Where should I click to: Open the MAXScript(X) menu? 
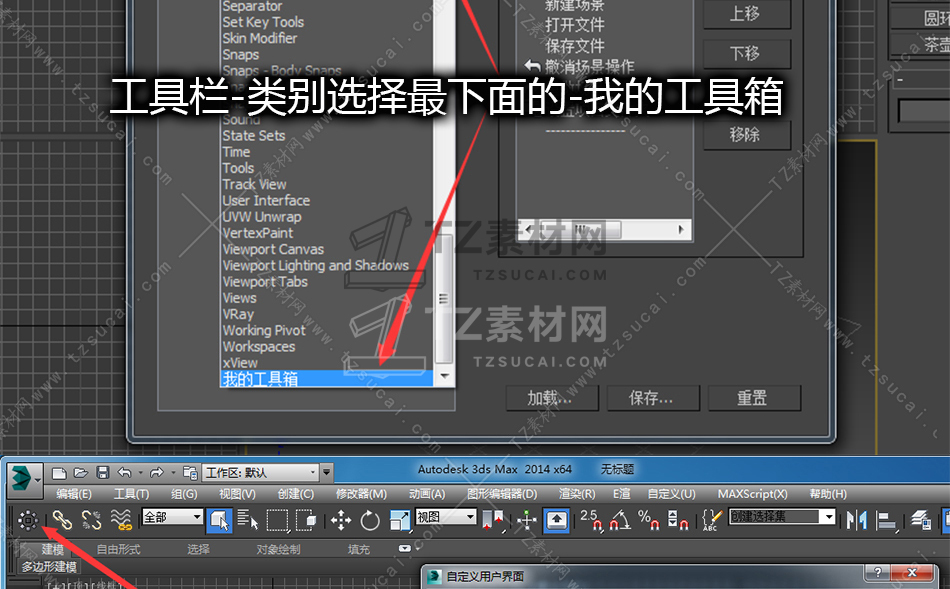pos(752,494)
